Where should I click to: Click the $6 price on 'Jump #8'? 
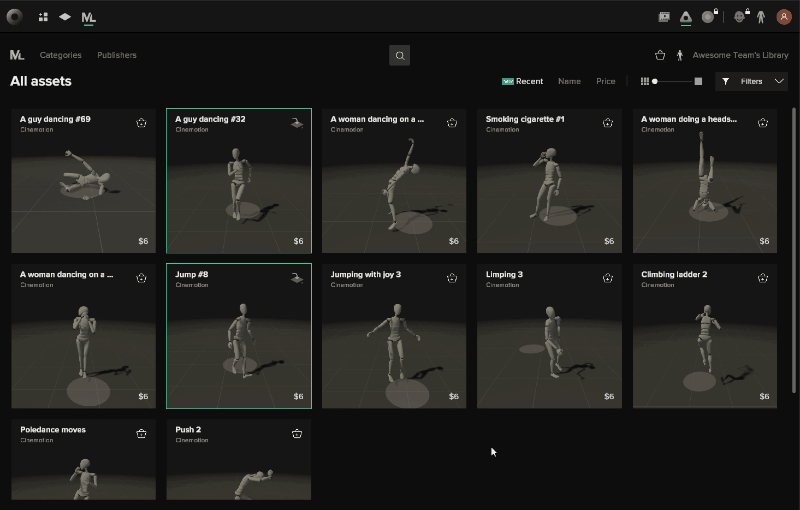[298, 396]
